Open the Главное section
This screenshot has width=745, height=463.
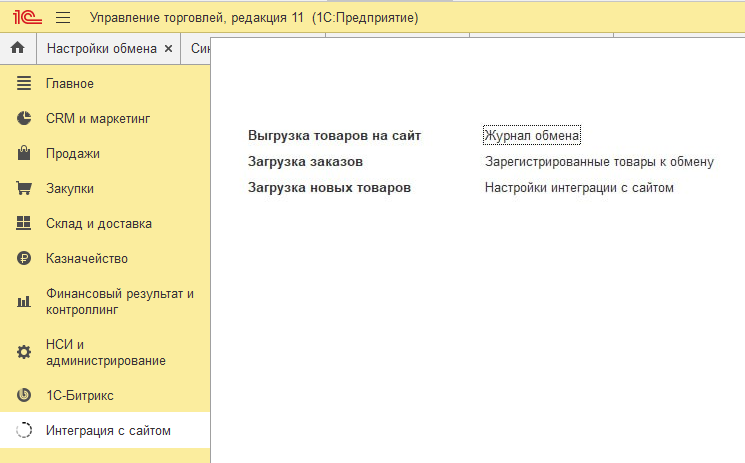click(70, 84)
